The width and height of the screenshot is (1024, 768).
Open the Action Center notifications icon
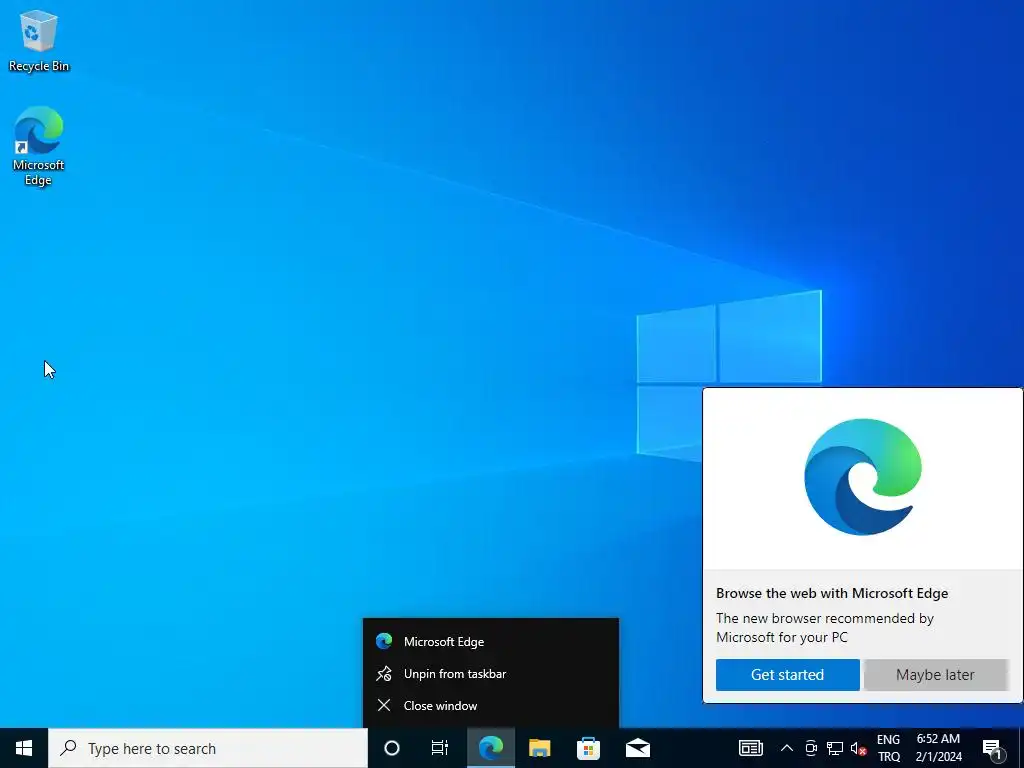coord(993,748)
